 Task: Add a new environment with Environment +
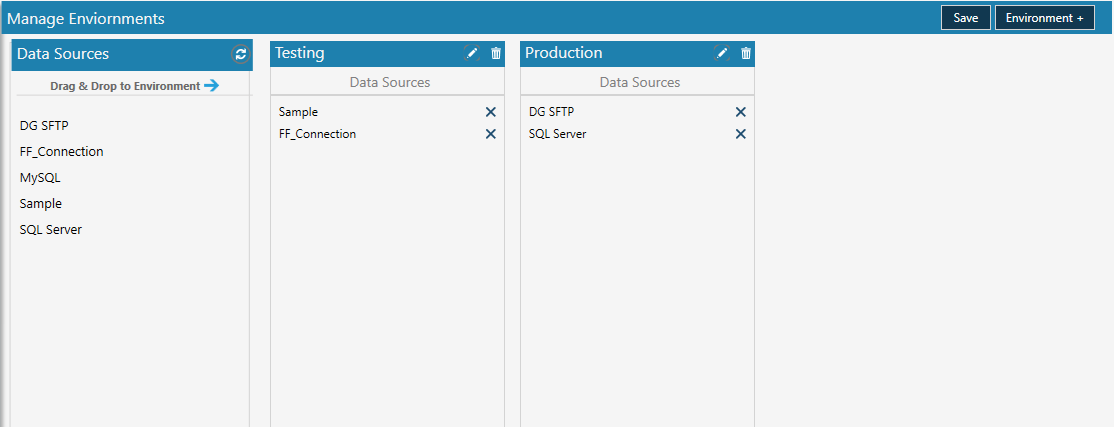point(1044,18)
